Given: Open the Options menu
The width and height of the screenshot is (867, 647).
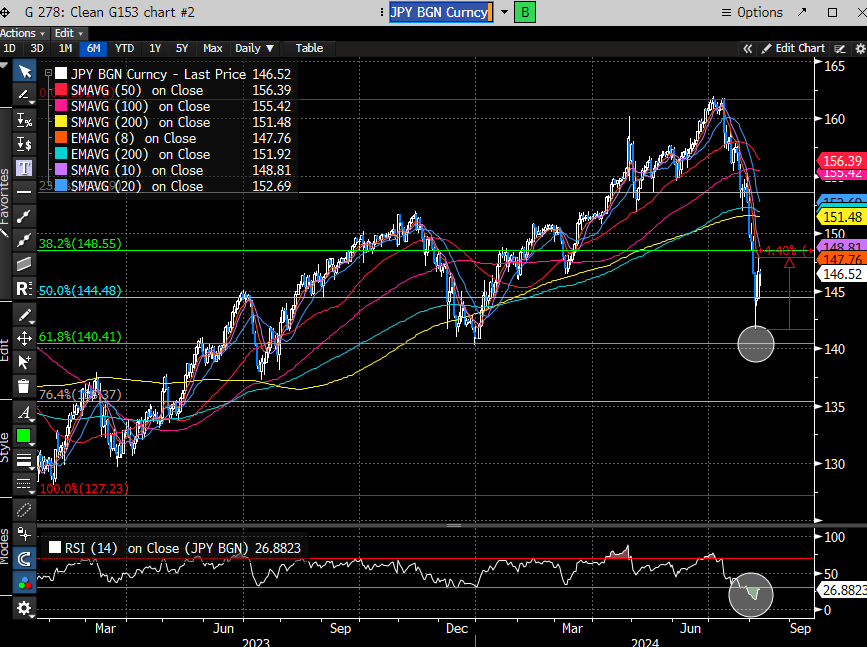Looking at the screenshot, I should [x=752, y=12].
